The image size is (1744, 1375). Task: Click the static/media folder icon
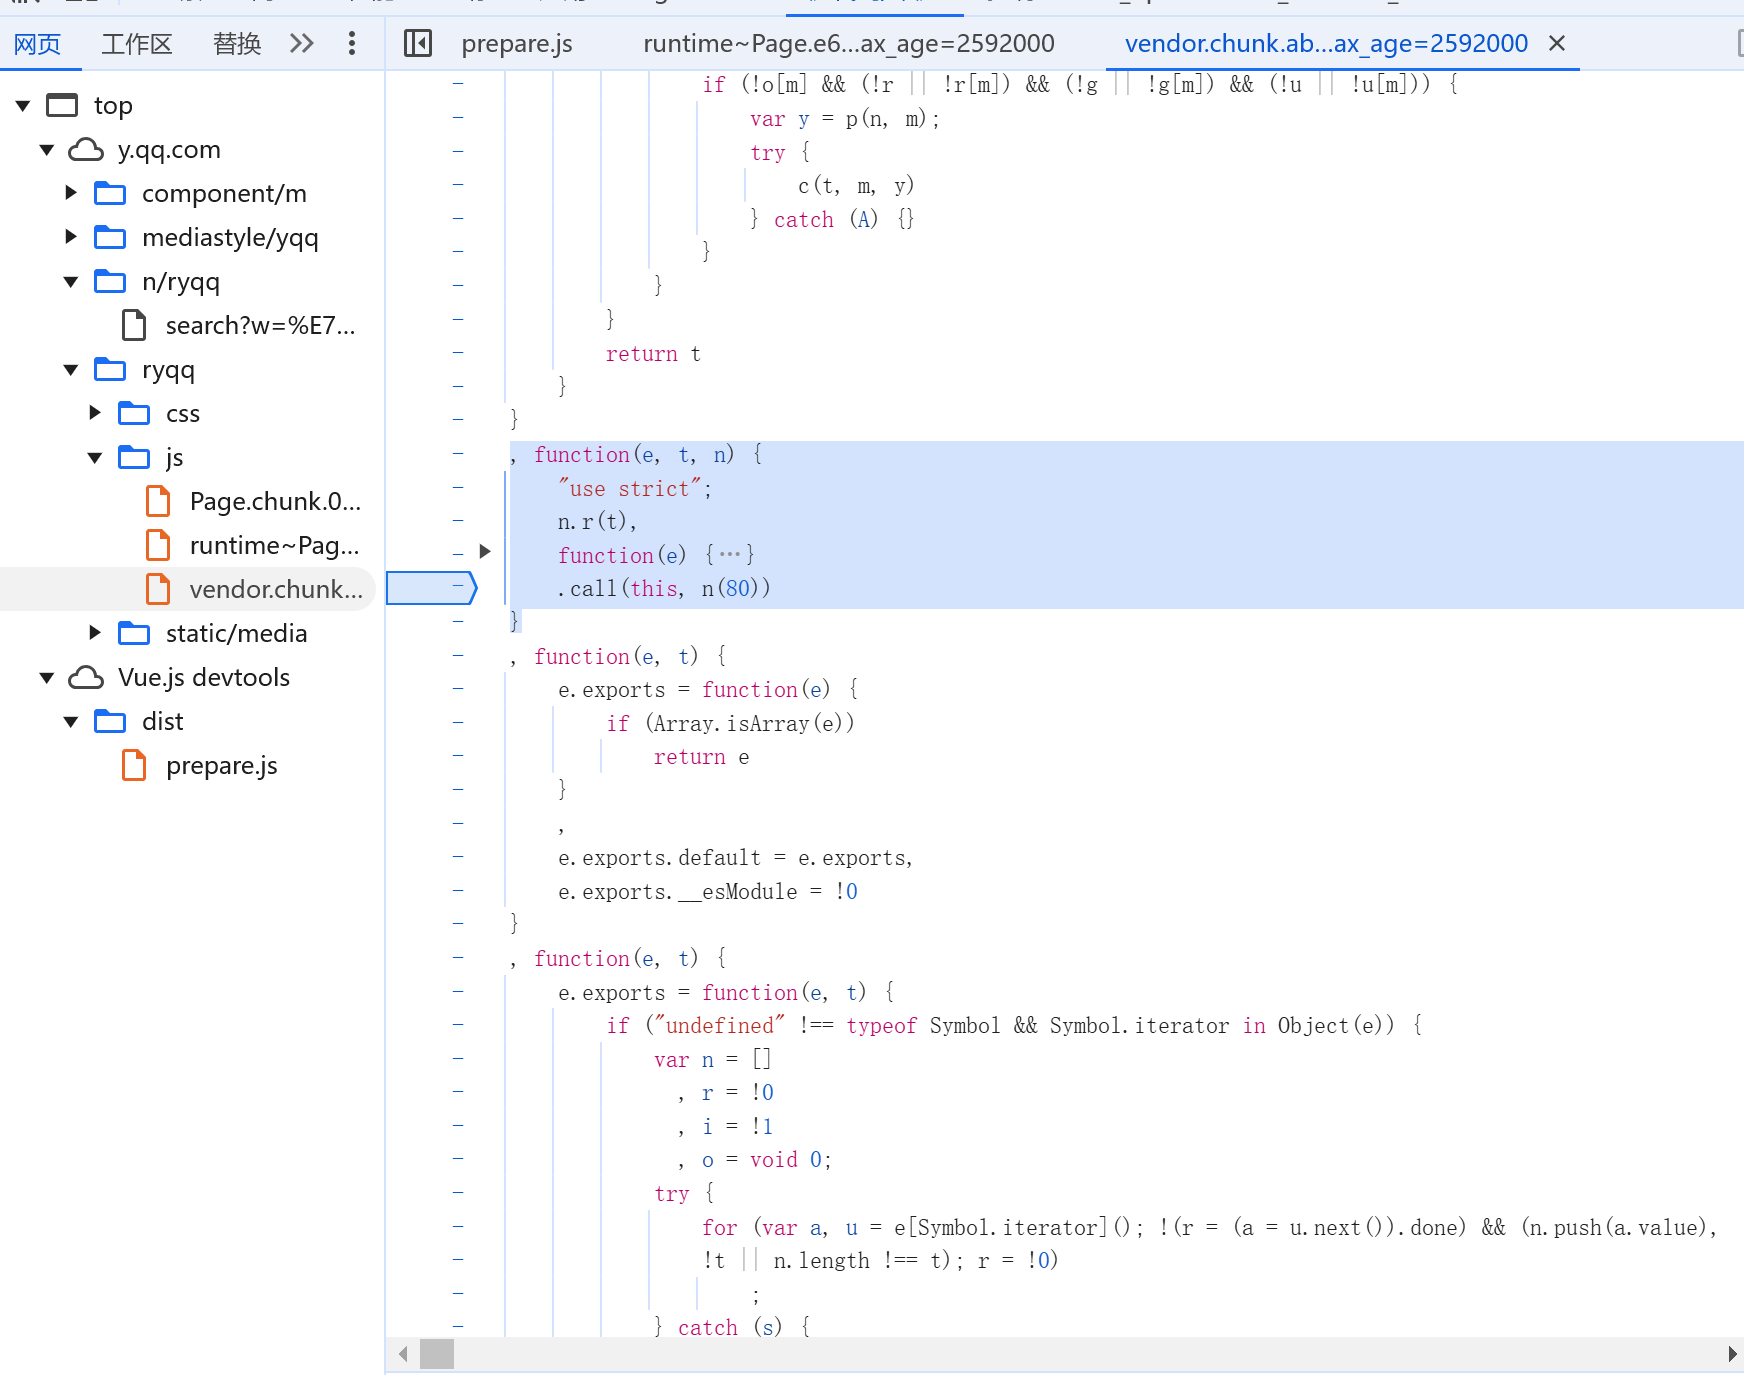tap(134, 633)
